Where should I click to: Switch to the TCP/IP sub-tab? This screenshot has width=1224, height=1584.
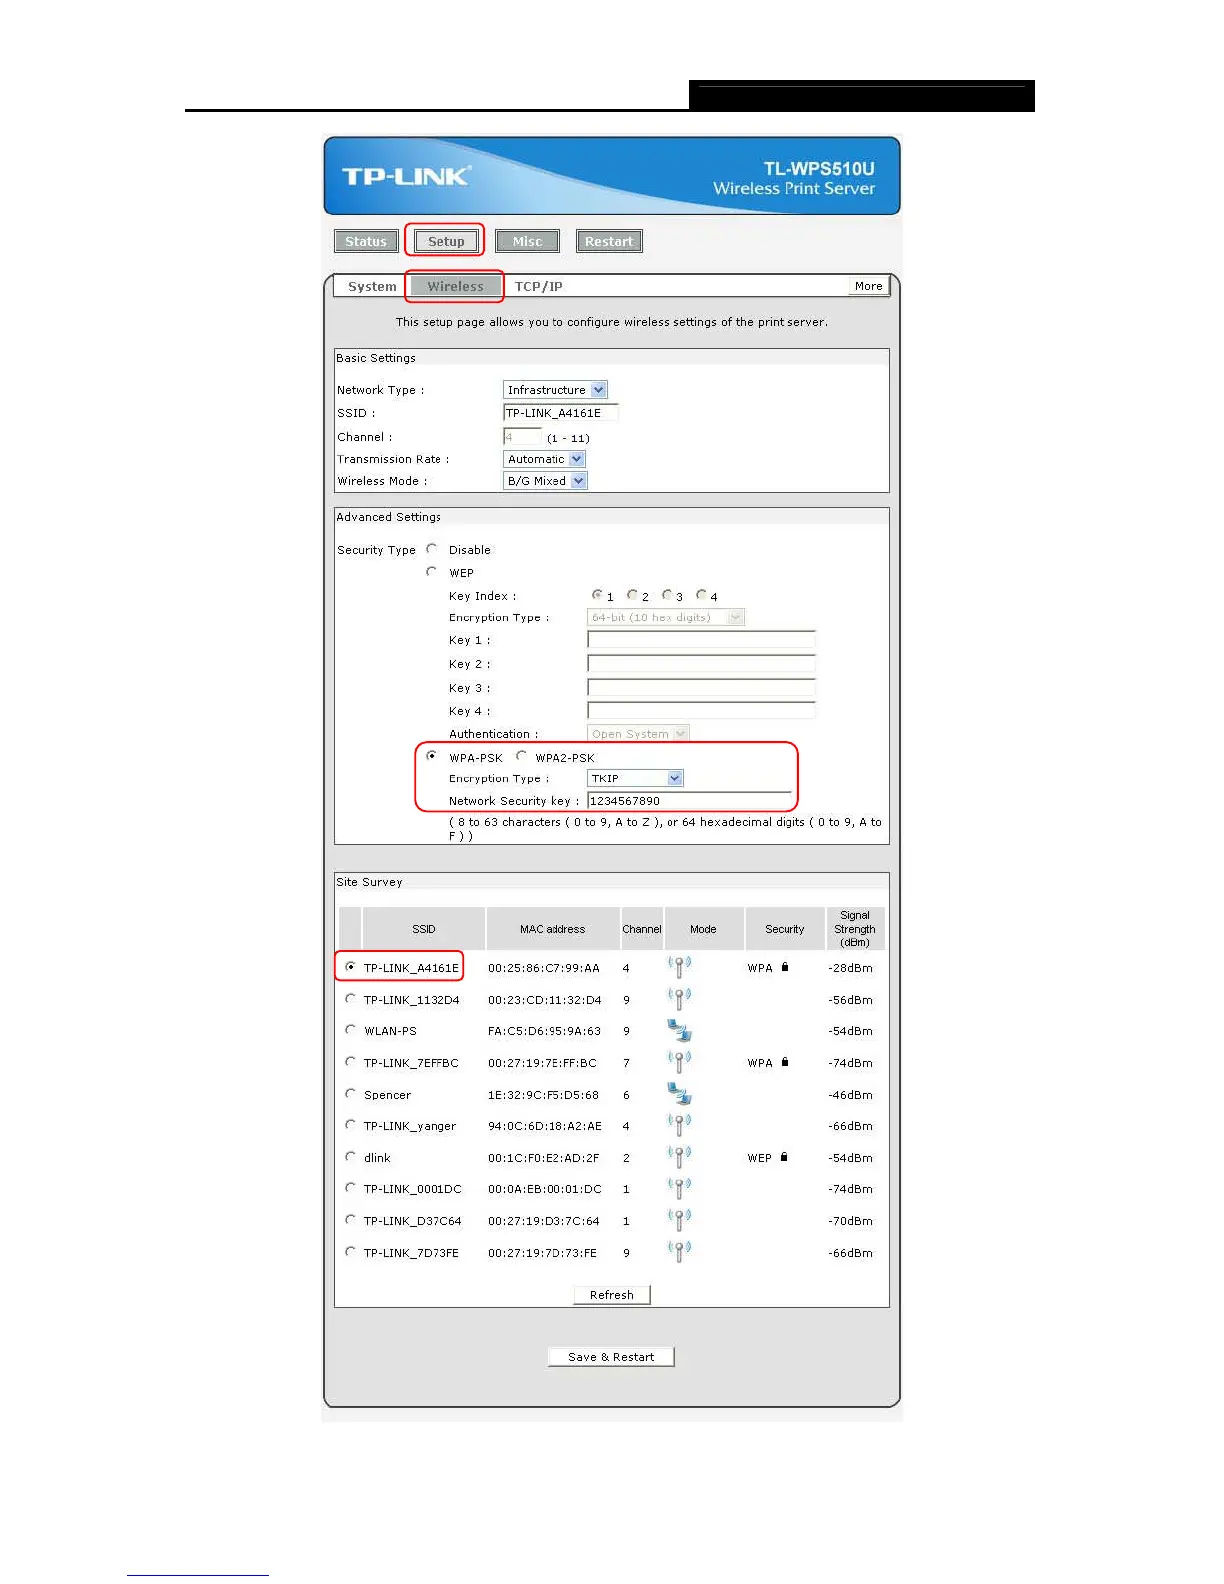[x=539, y=286]
